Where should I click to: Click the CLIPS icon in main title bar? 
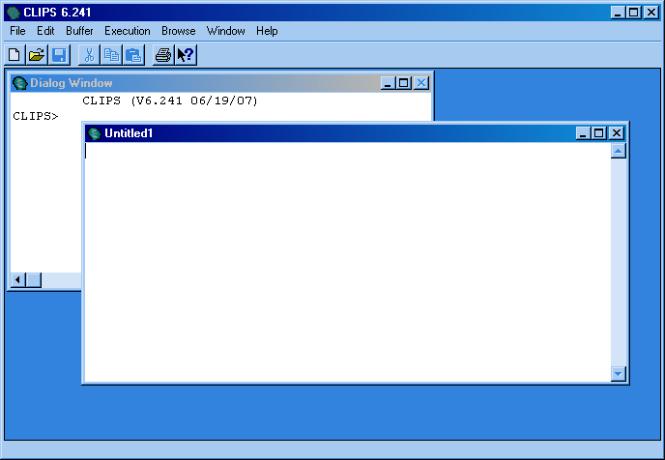coord(14,13)
